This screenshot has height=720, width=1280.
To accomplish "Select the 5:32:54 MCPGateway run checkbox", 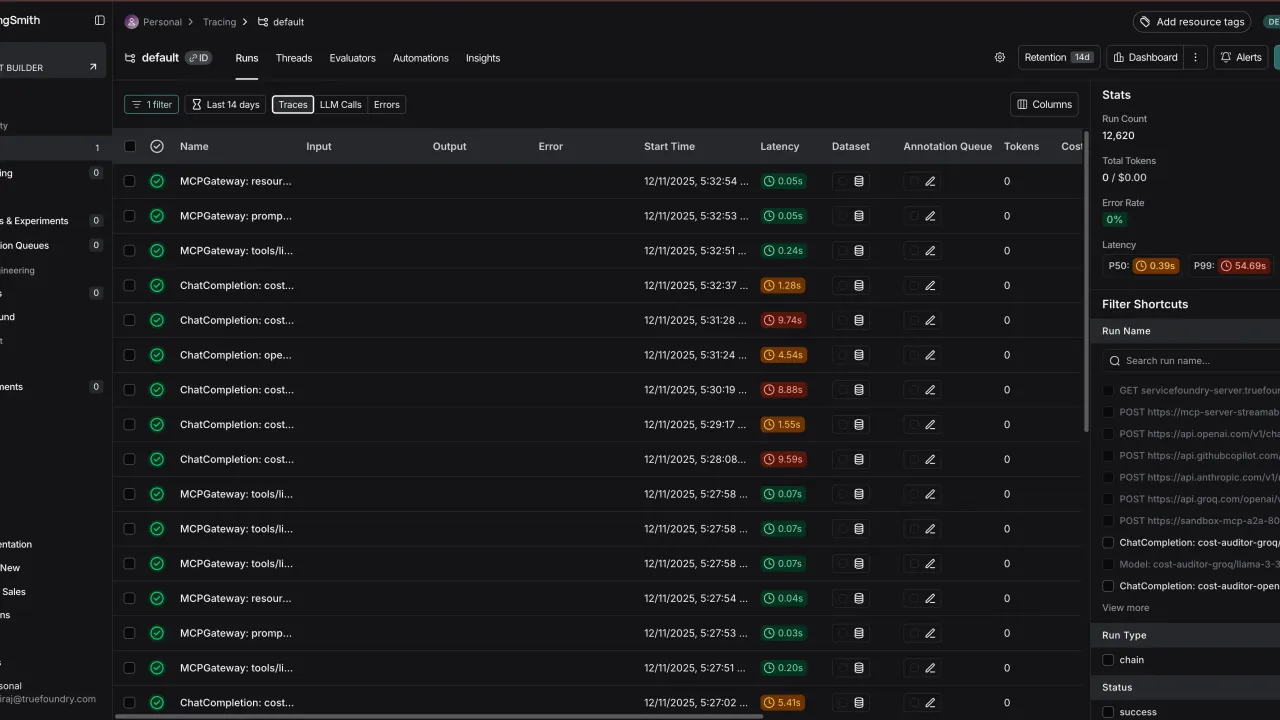I will pos(130,181).
